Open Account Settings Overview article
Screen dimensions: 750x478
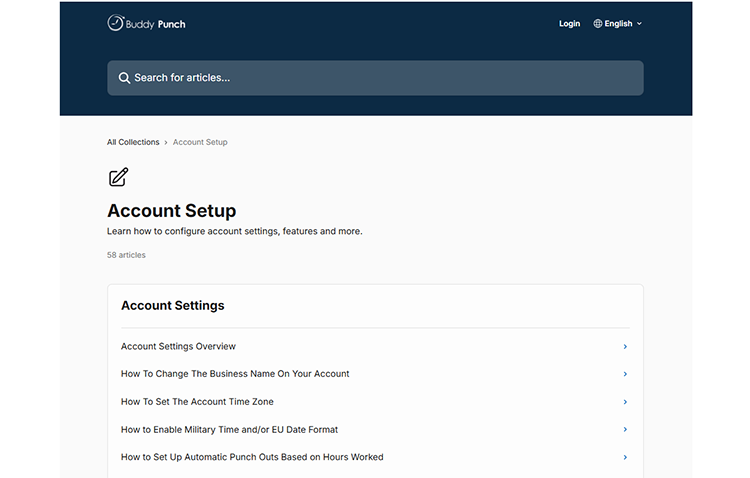point(178,347)
